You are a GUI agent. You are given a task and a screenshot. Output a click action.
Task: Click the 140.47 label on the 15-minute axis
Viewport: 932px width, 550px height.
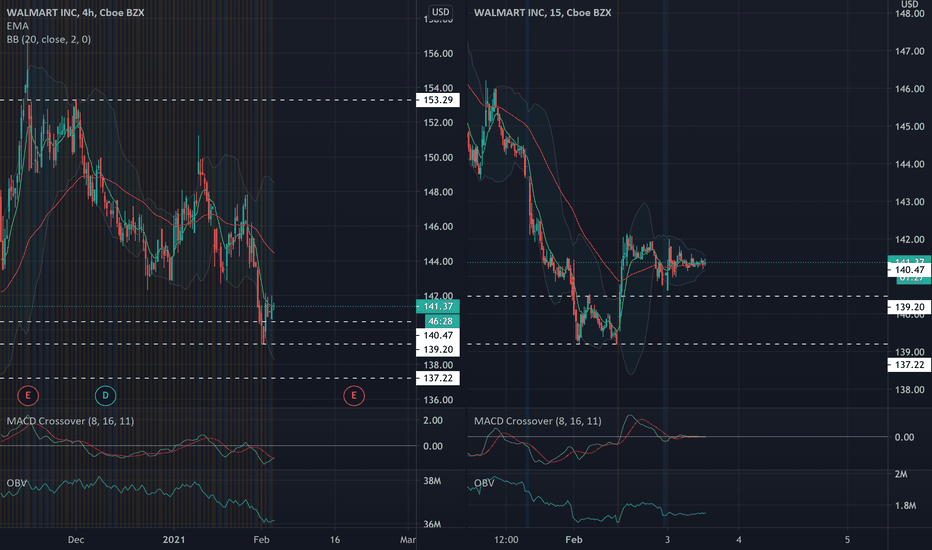point(909,270)
